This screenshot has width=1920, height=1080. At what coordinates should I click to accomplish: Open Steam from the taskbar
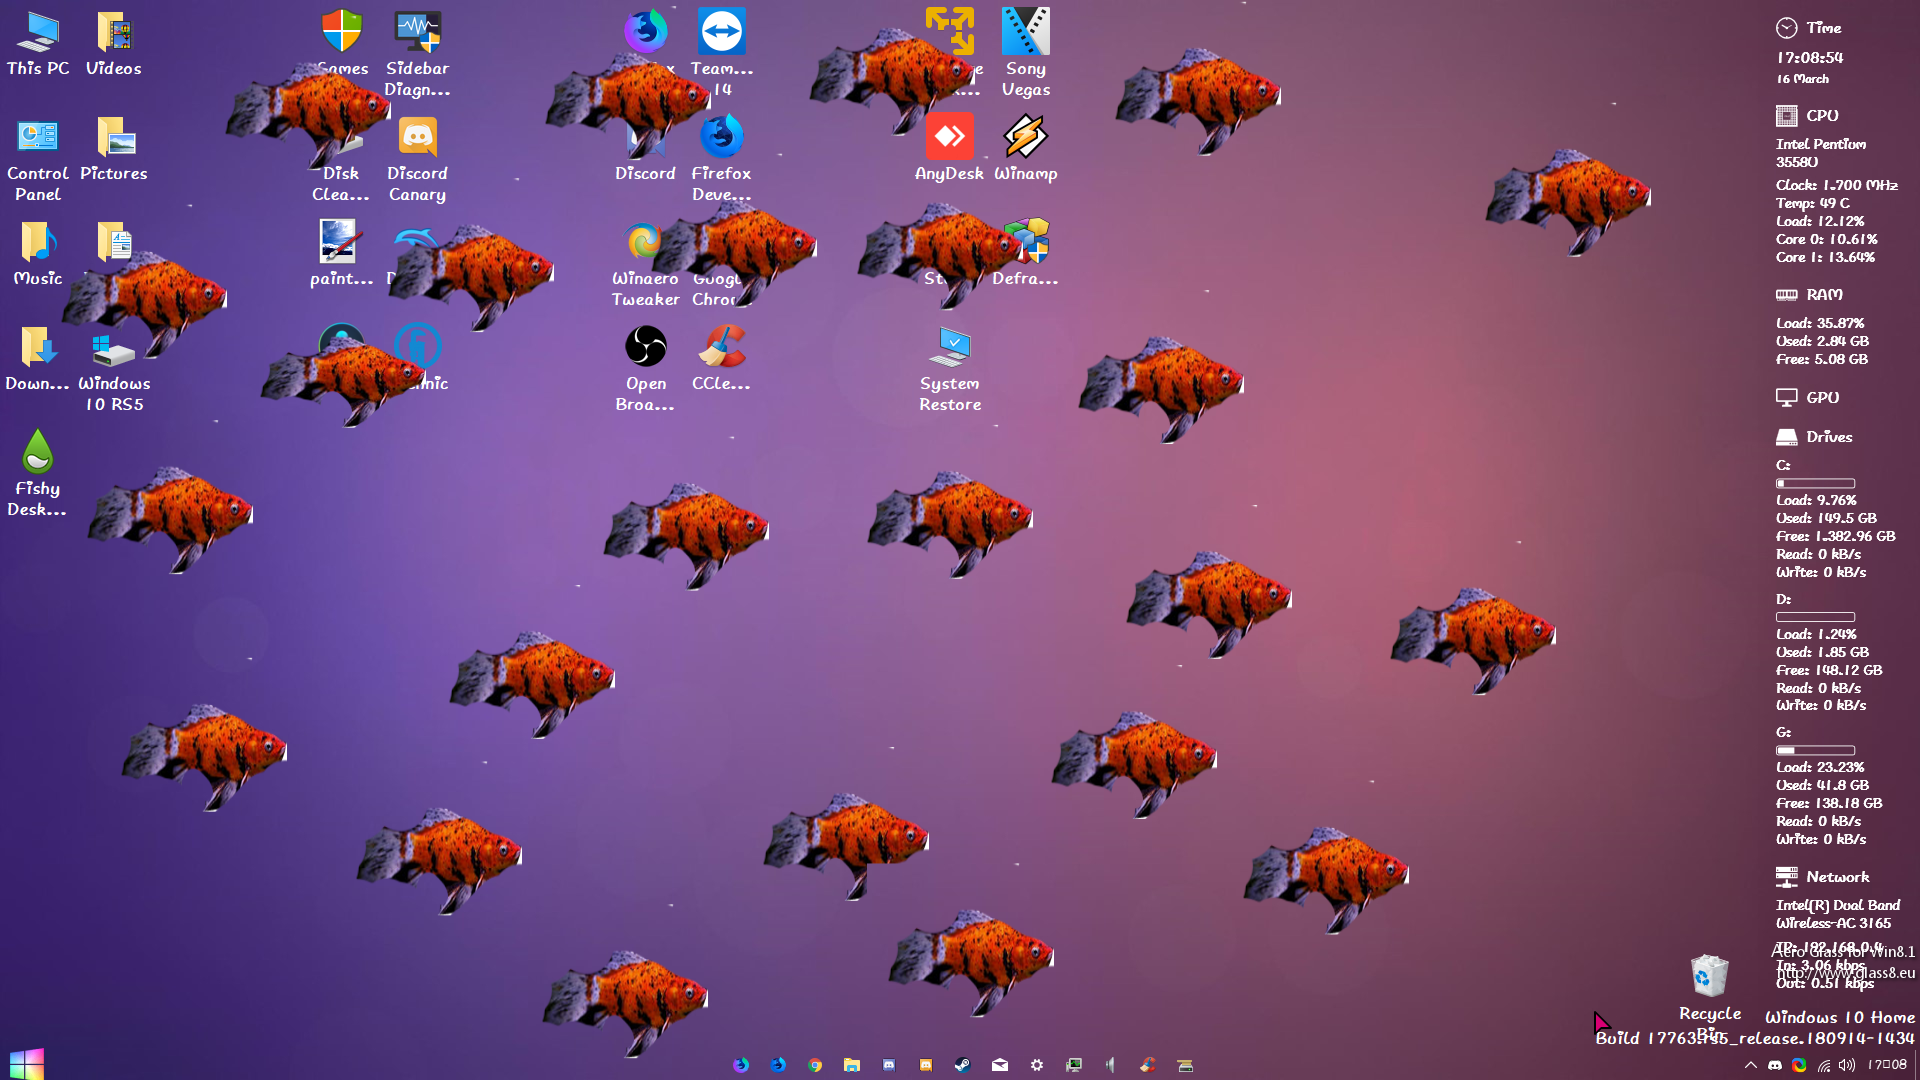tap(962, 1065)
